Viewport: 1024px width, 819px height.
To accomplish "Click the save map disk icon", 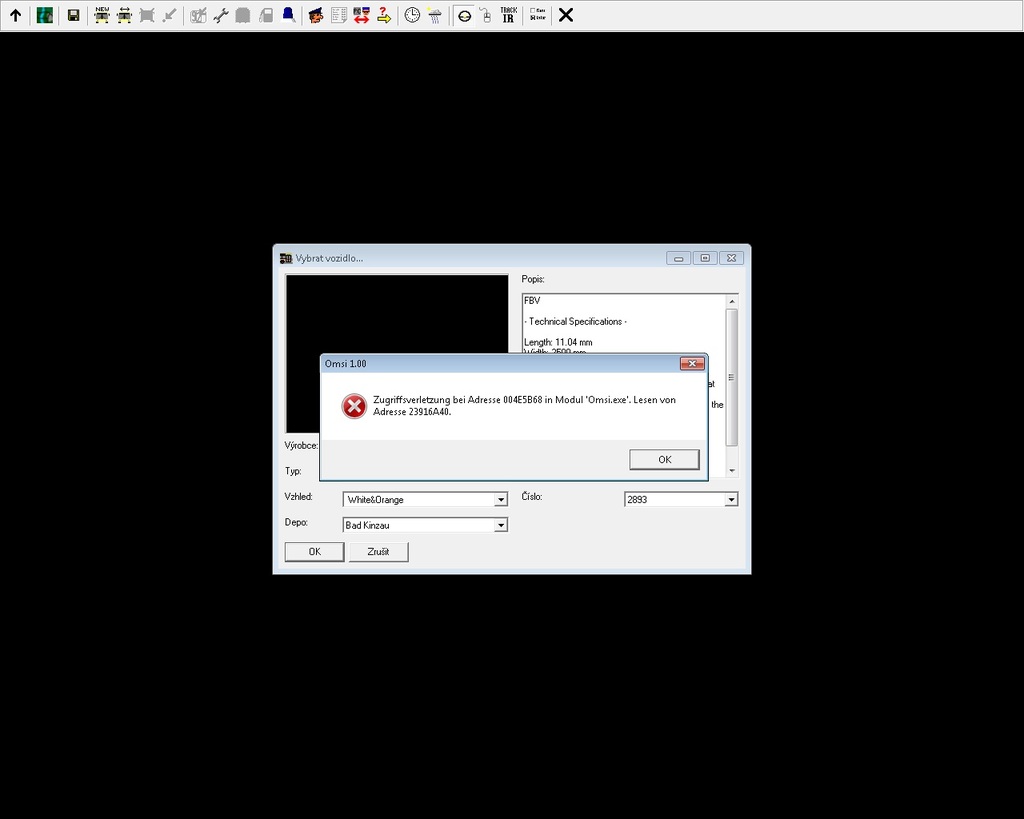I will click(x=73, y=15).
